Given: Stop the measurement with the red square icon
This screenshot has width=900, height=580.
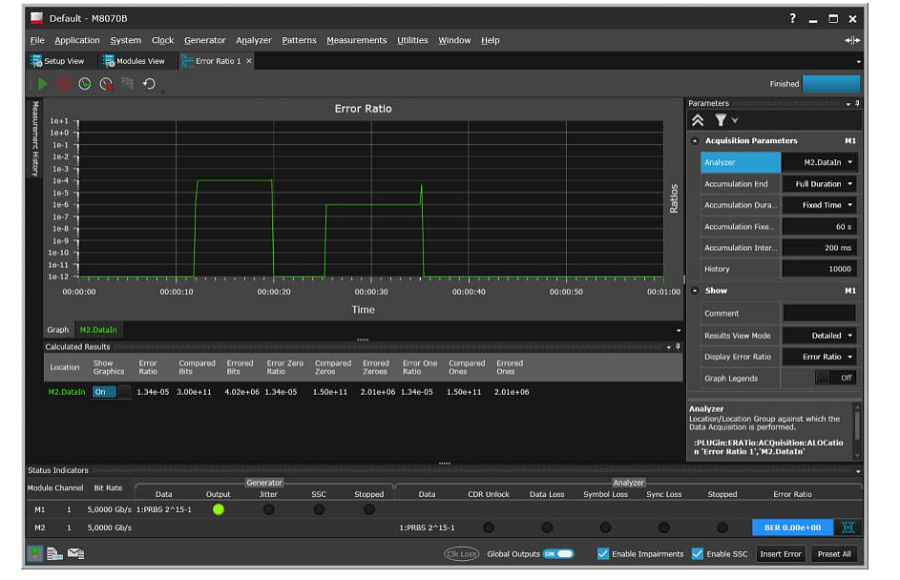Looking at the screenshot, I should point(64,84).
